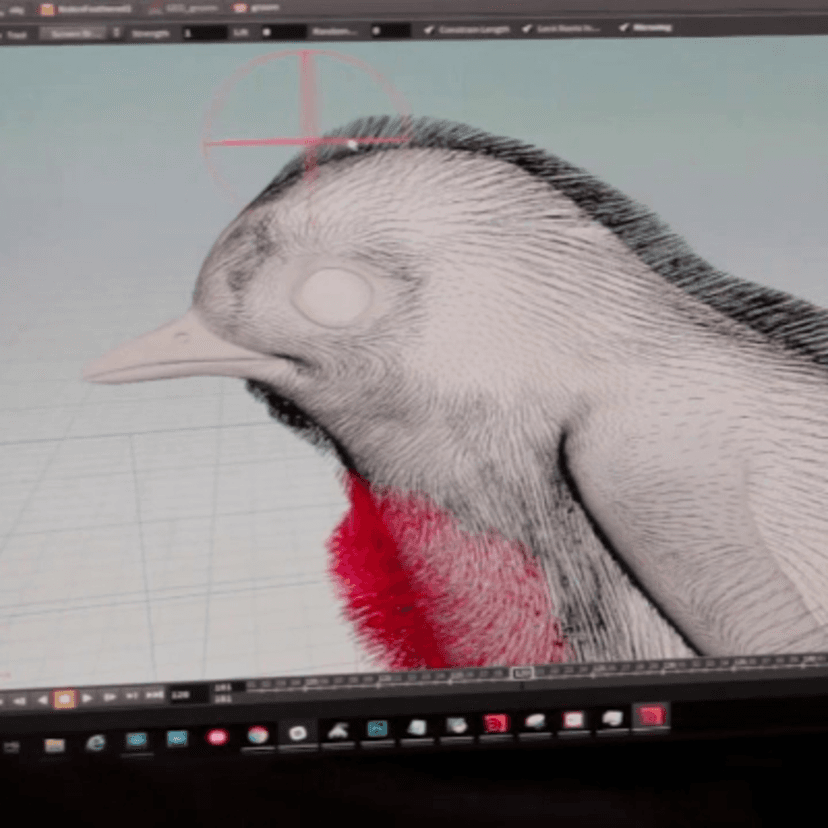Click the orange real-time toggle in playbar
Screen dimensions: 828x828
pos(64,699)
